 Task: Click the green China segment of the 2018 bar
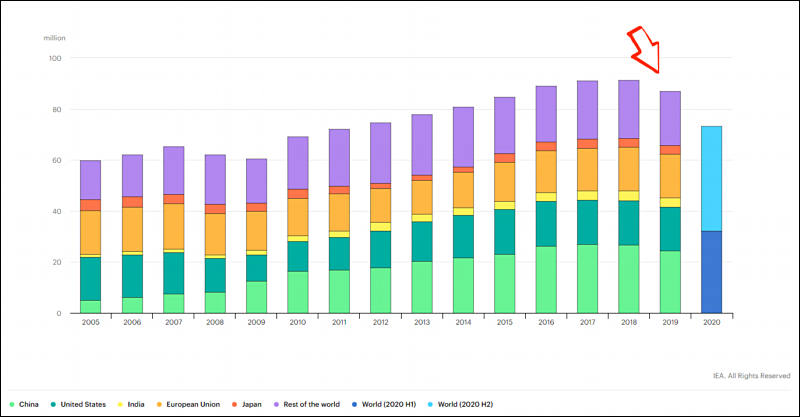[x=629, y=279]
